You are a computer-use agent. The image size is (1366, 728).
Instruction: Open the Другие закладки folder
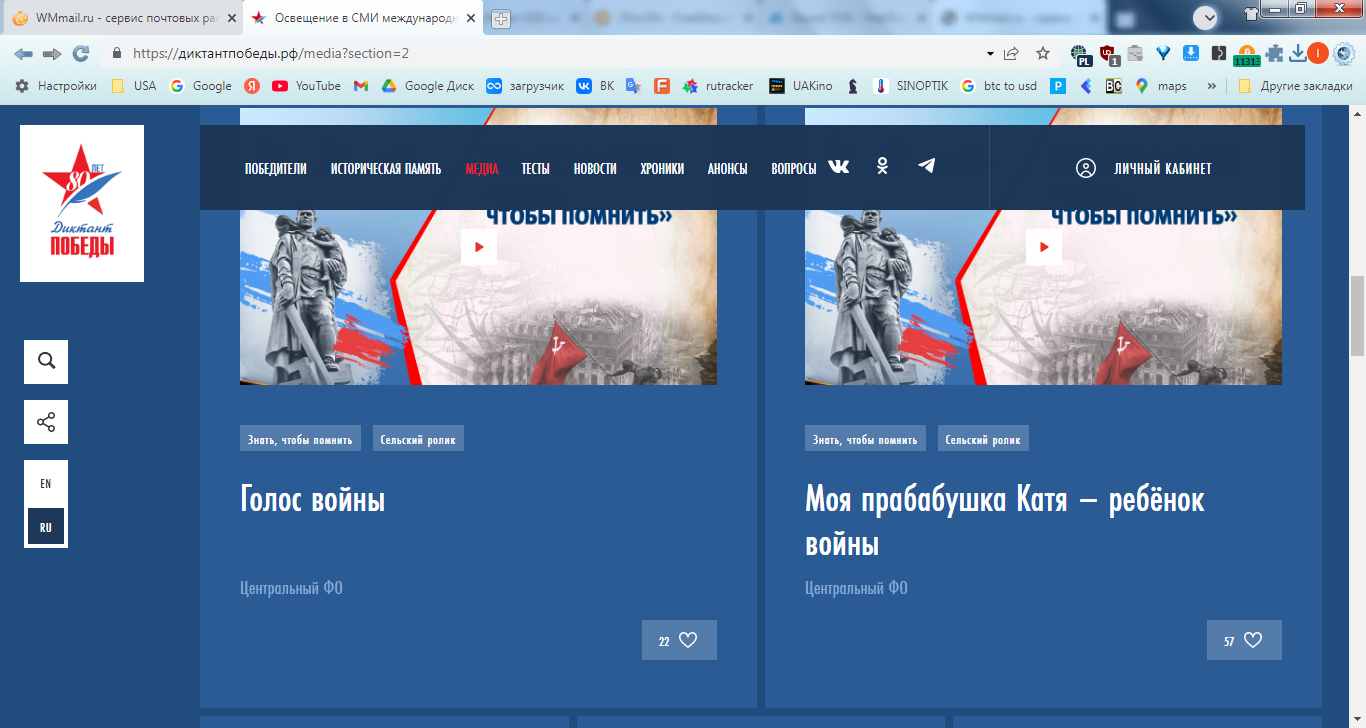click(1295, 86)
